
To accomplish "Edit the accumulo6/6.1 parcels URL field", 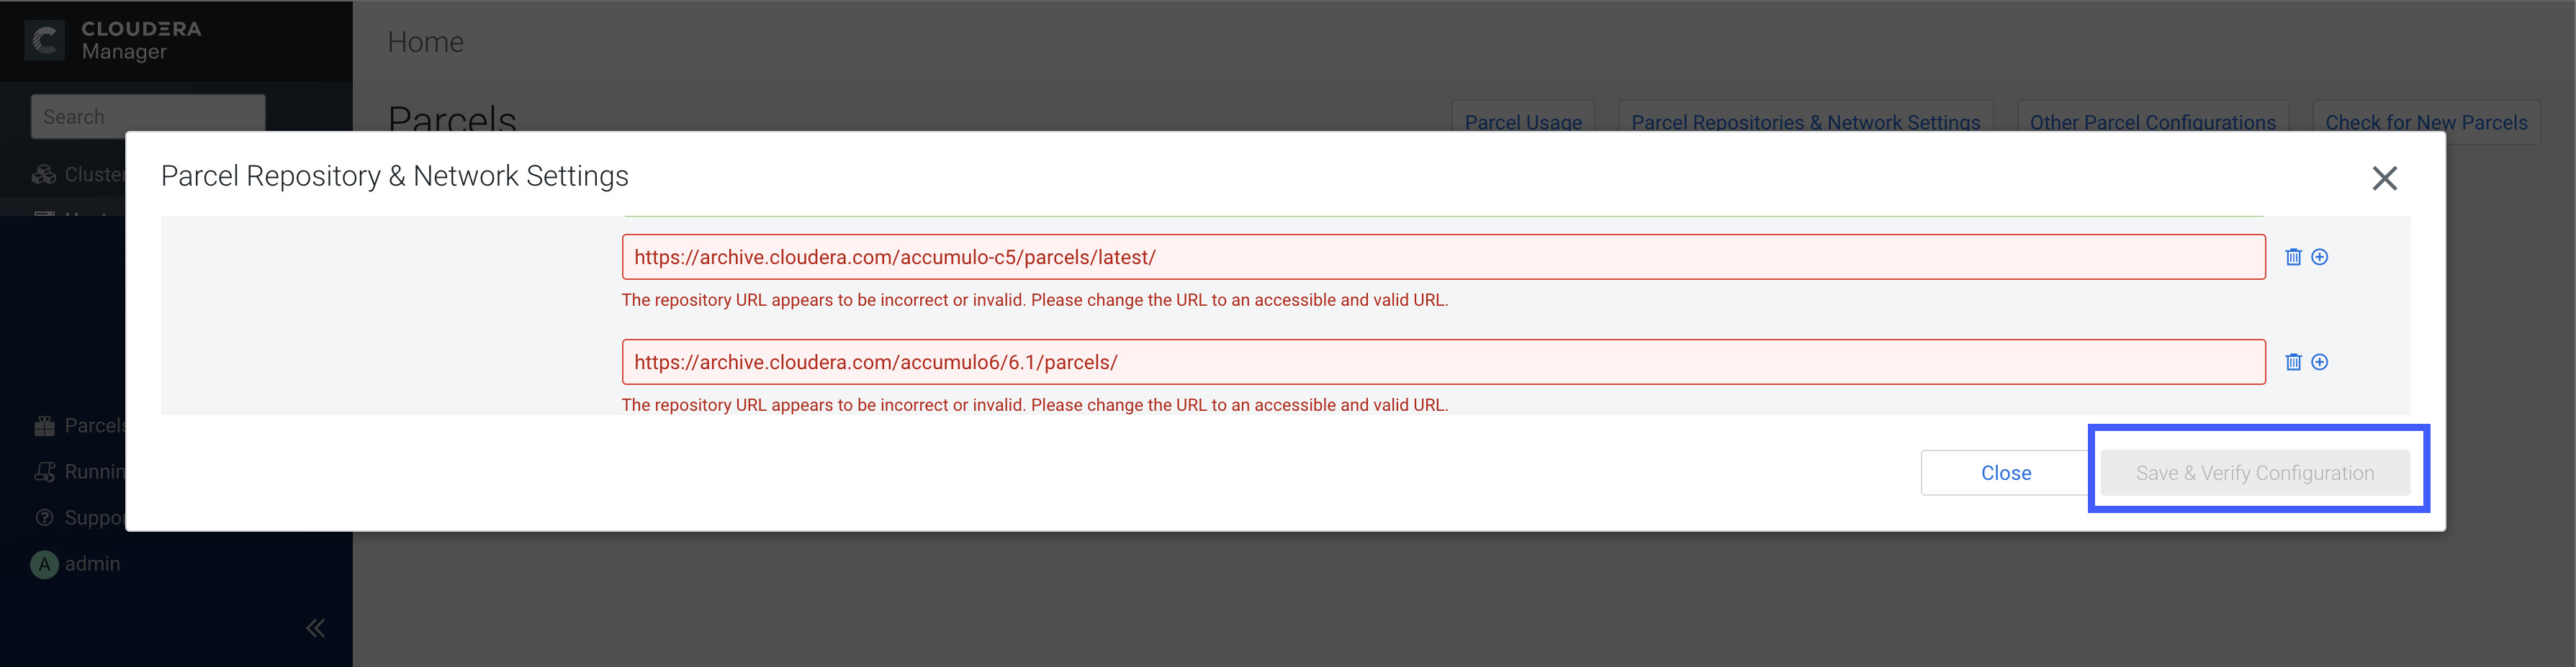I will pos(1443,362).
